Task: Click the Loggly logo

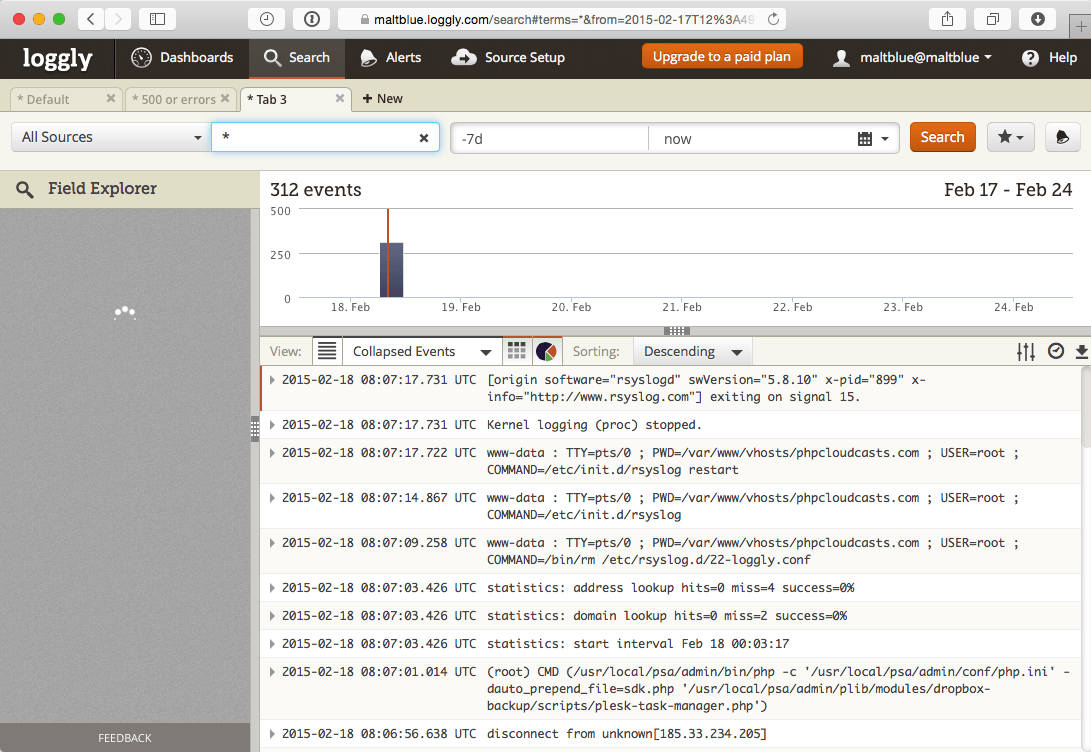Action: (57, 58)
